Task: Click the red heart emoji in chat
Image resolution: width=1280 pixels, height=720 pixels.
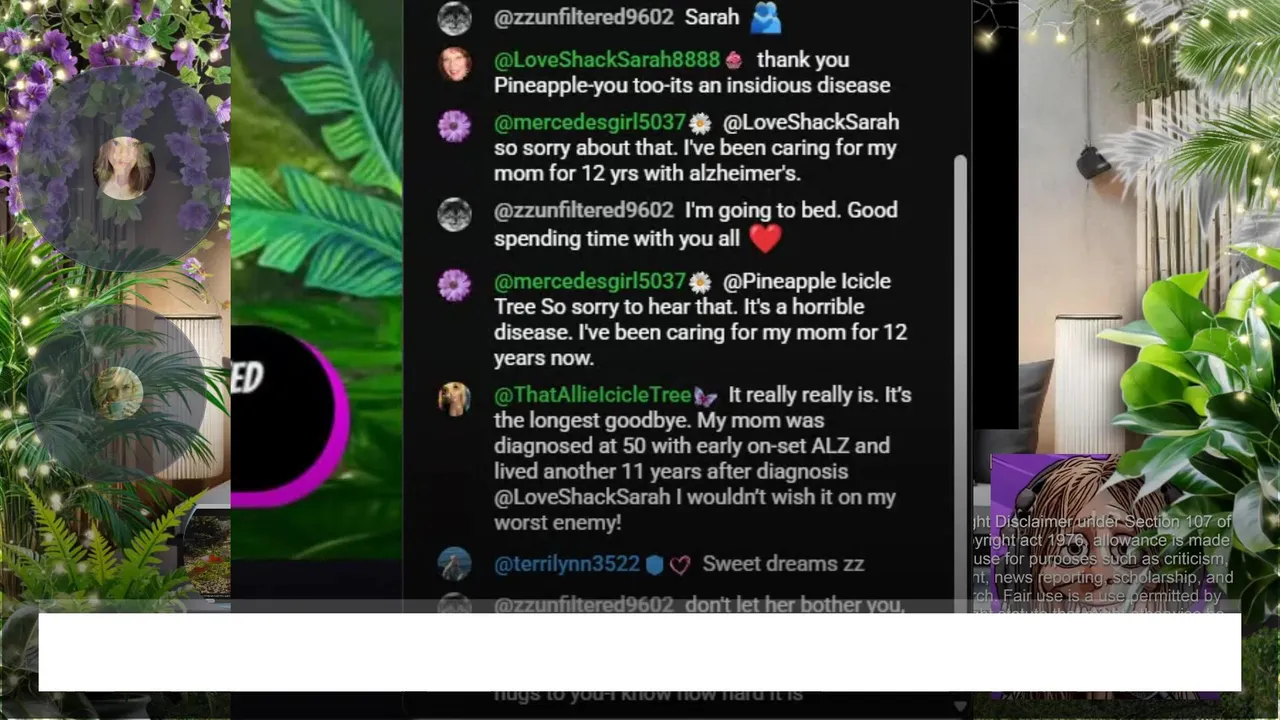Action: (x=765, y=239)
